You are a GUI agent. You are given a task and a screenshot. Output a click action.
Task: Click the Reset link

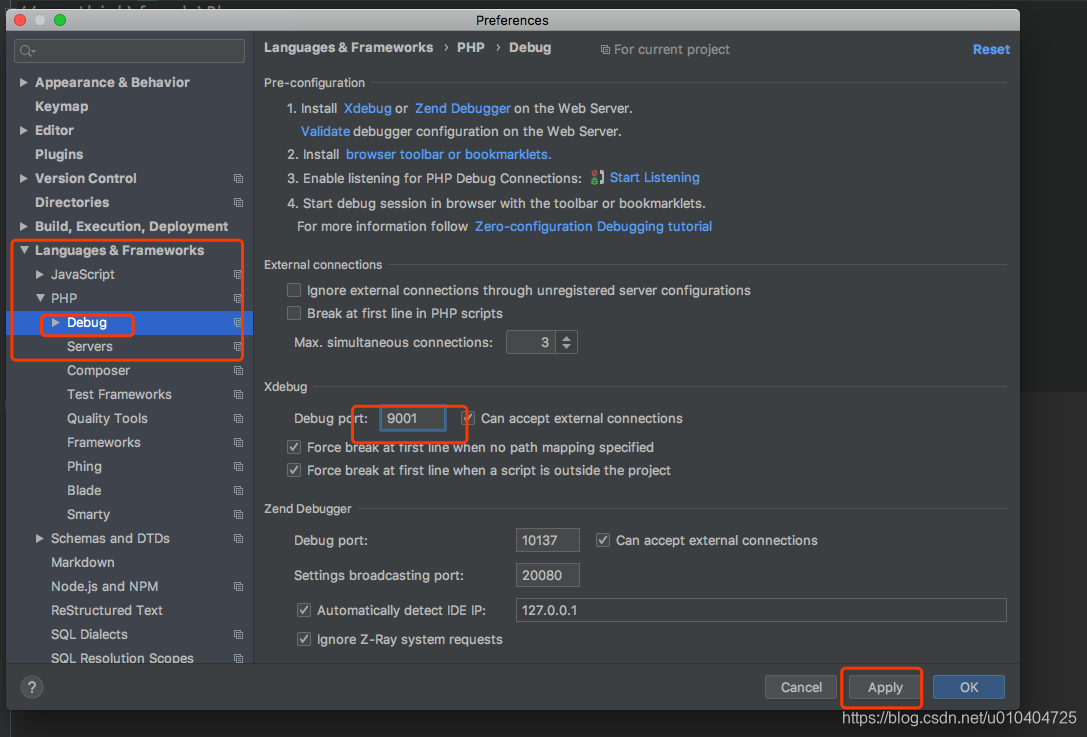pyautogui.click(x=991, y=50)
